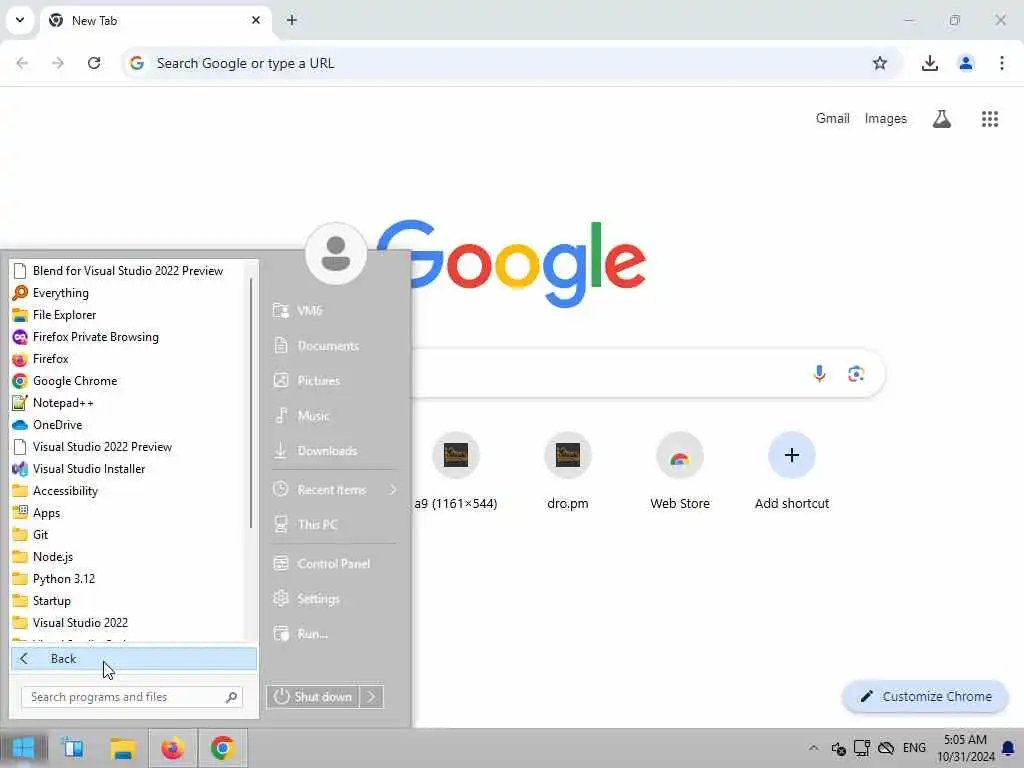This screenshot has height=768, width=1024.
Task: Open the Run... dialog entry
Action: [334, 633]
